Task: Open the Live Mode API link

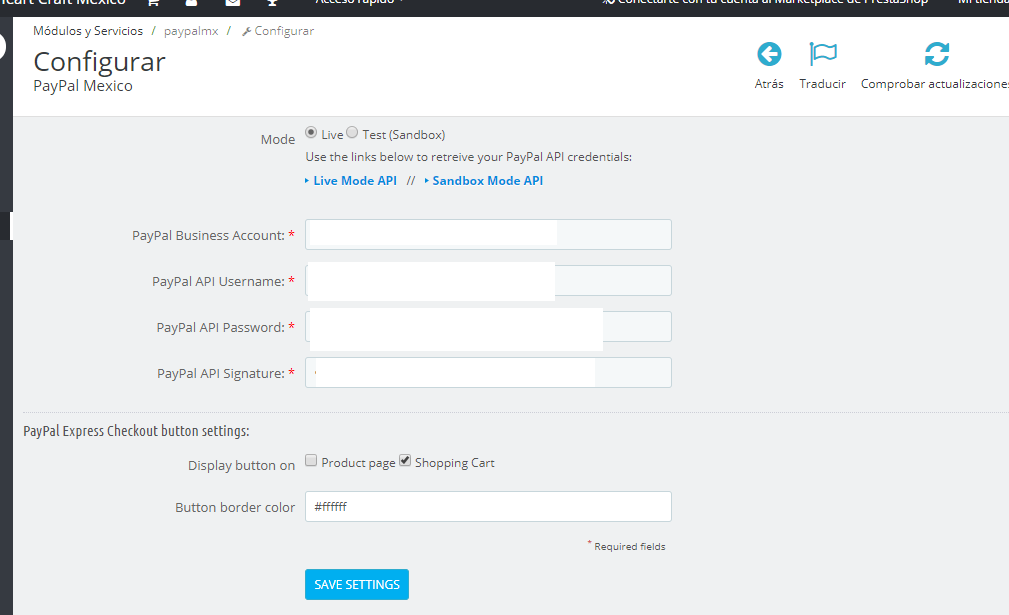Action: 355,181
